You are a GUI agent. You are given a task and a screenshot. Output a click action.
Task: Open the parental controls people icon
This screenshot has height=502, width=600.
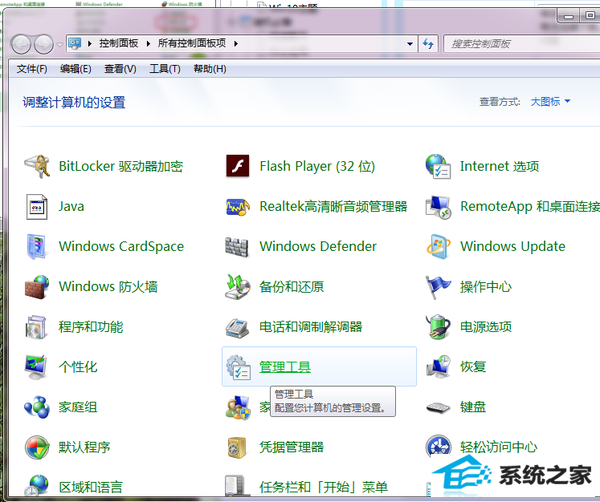point(238,407)
